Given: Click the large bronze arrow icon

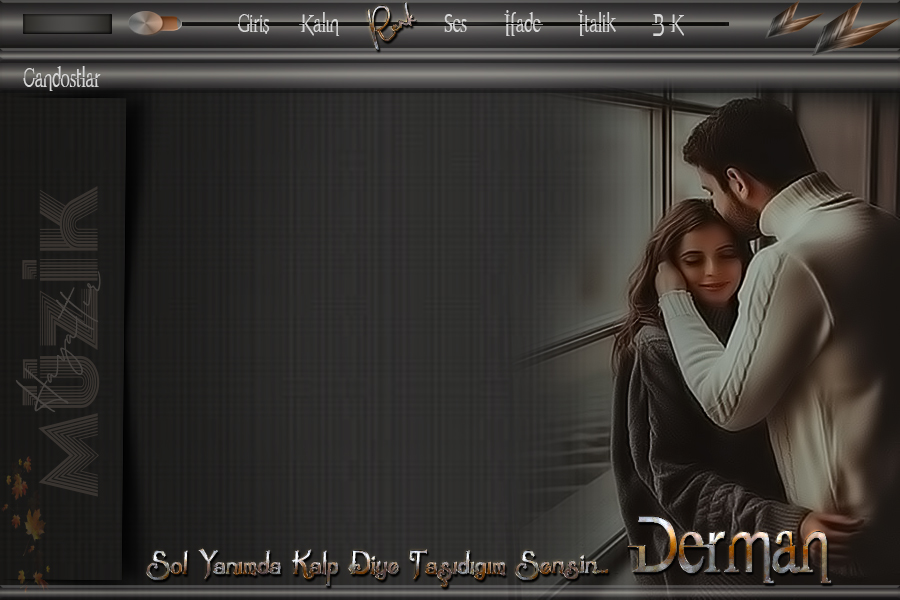Looking at the screenshot, I should [x=853, y=29].
